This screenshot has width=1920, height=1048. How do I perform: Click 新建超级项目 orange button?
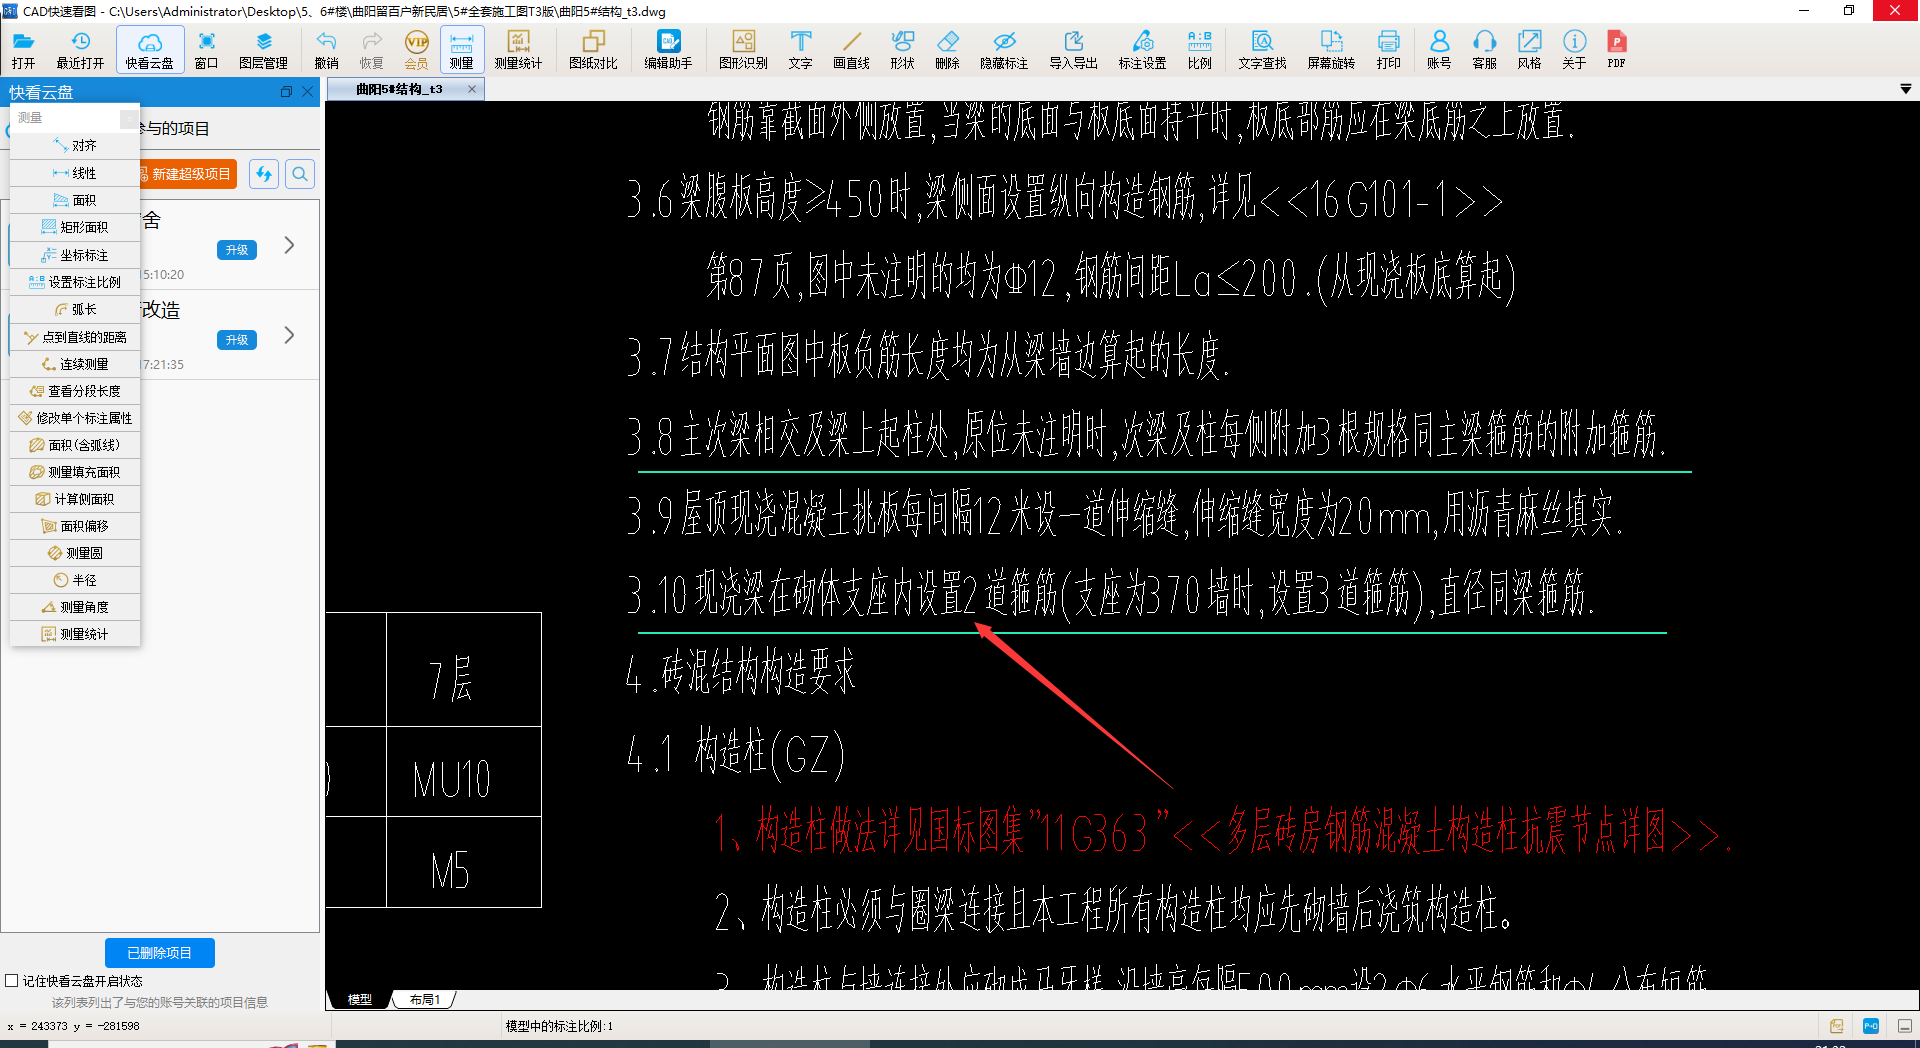coord(187,174)
